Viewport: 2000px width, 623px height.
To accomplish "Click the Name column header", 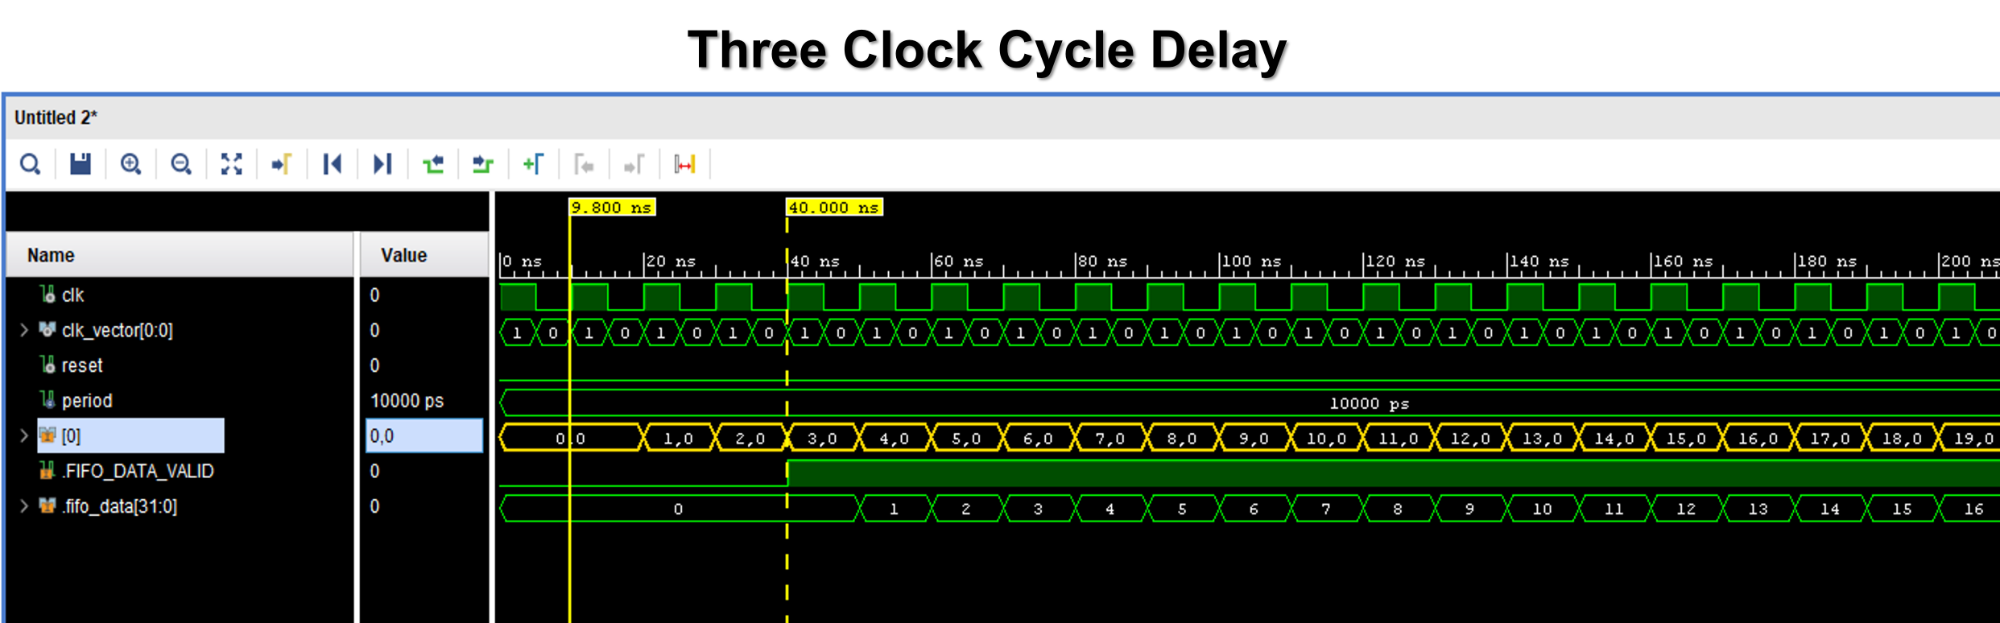I will 51,256.
